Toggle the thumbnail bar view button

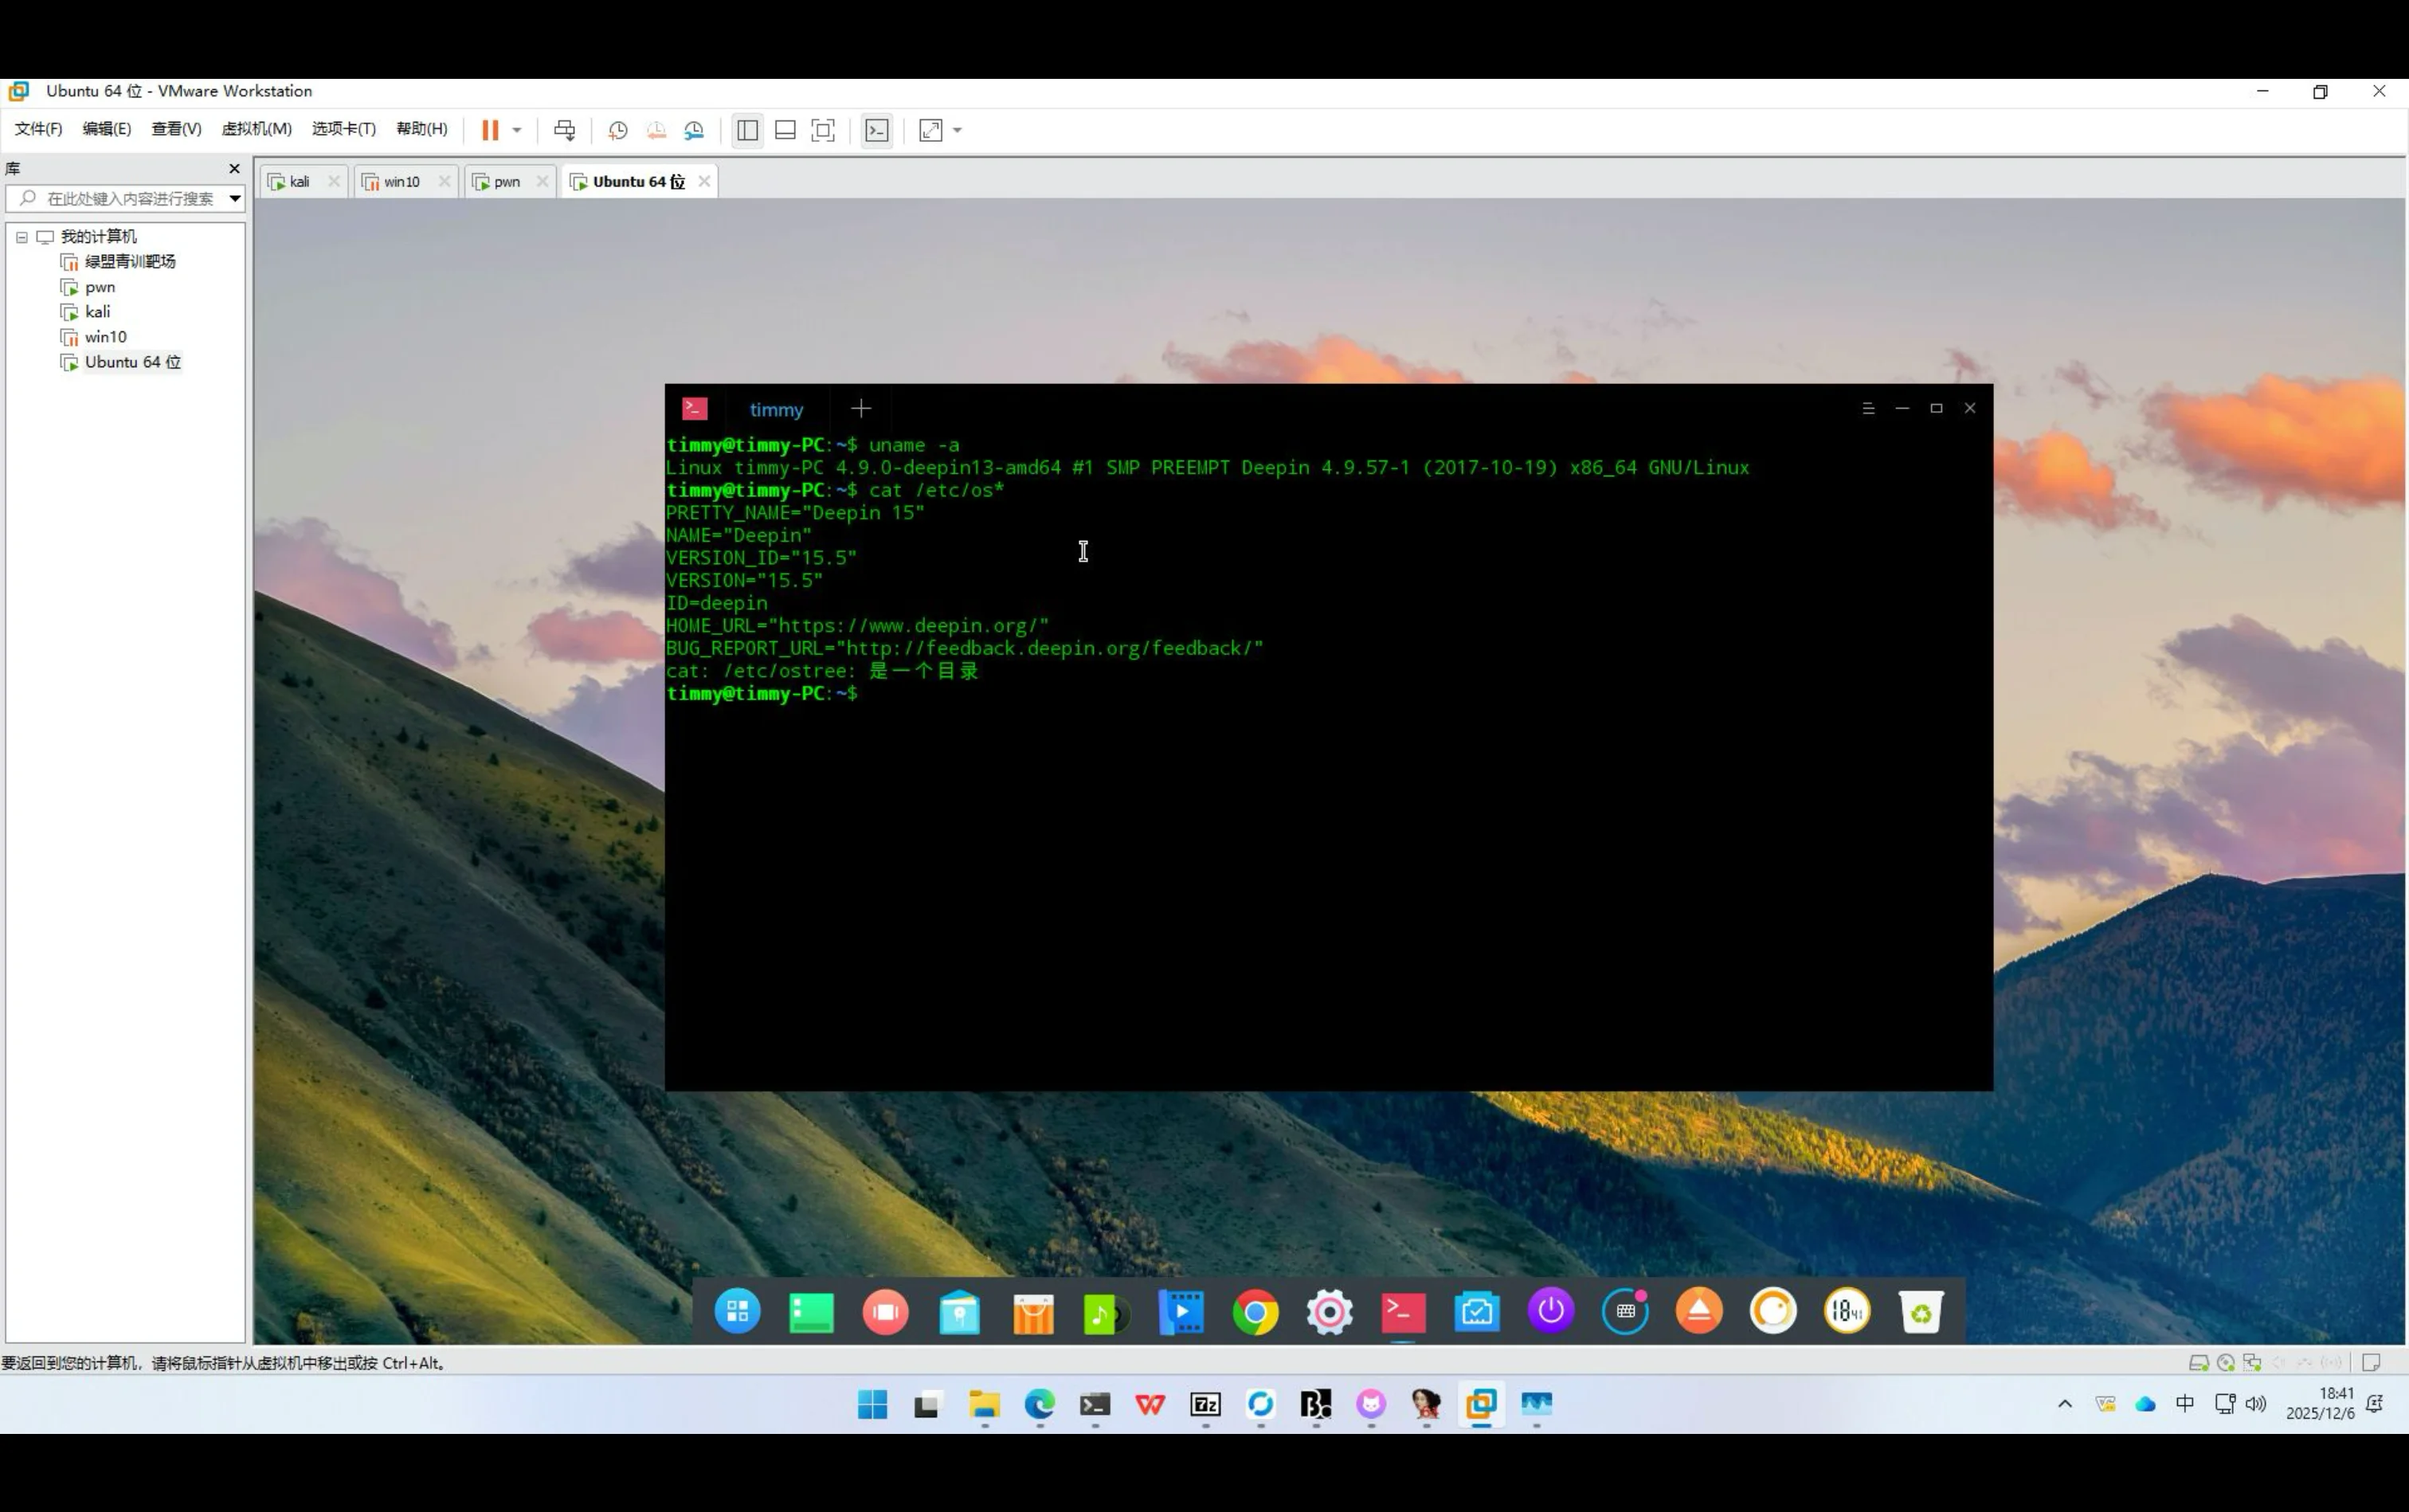tap(785, 130)
